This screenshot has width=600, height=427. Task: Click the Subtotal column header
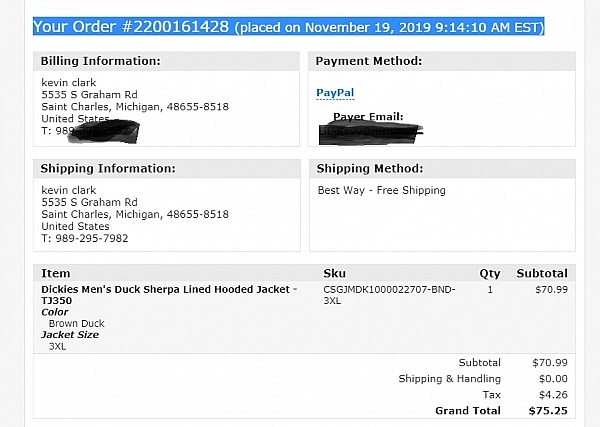tap(541, 273)
